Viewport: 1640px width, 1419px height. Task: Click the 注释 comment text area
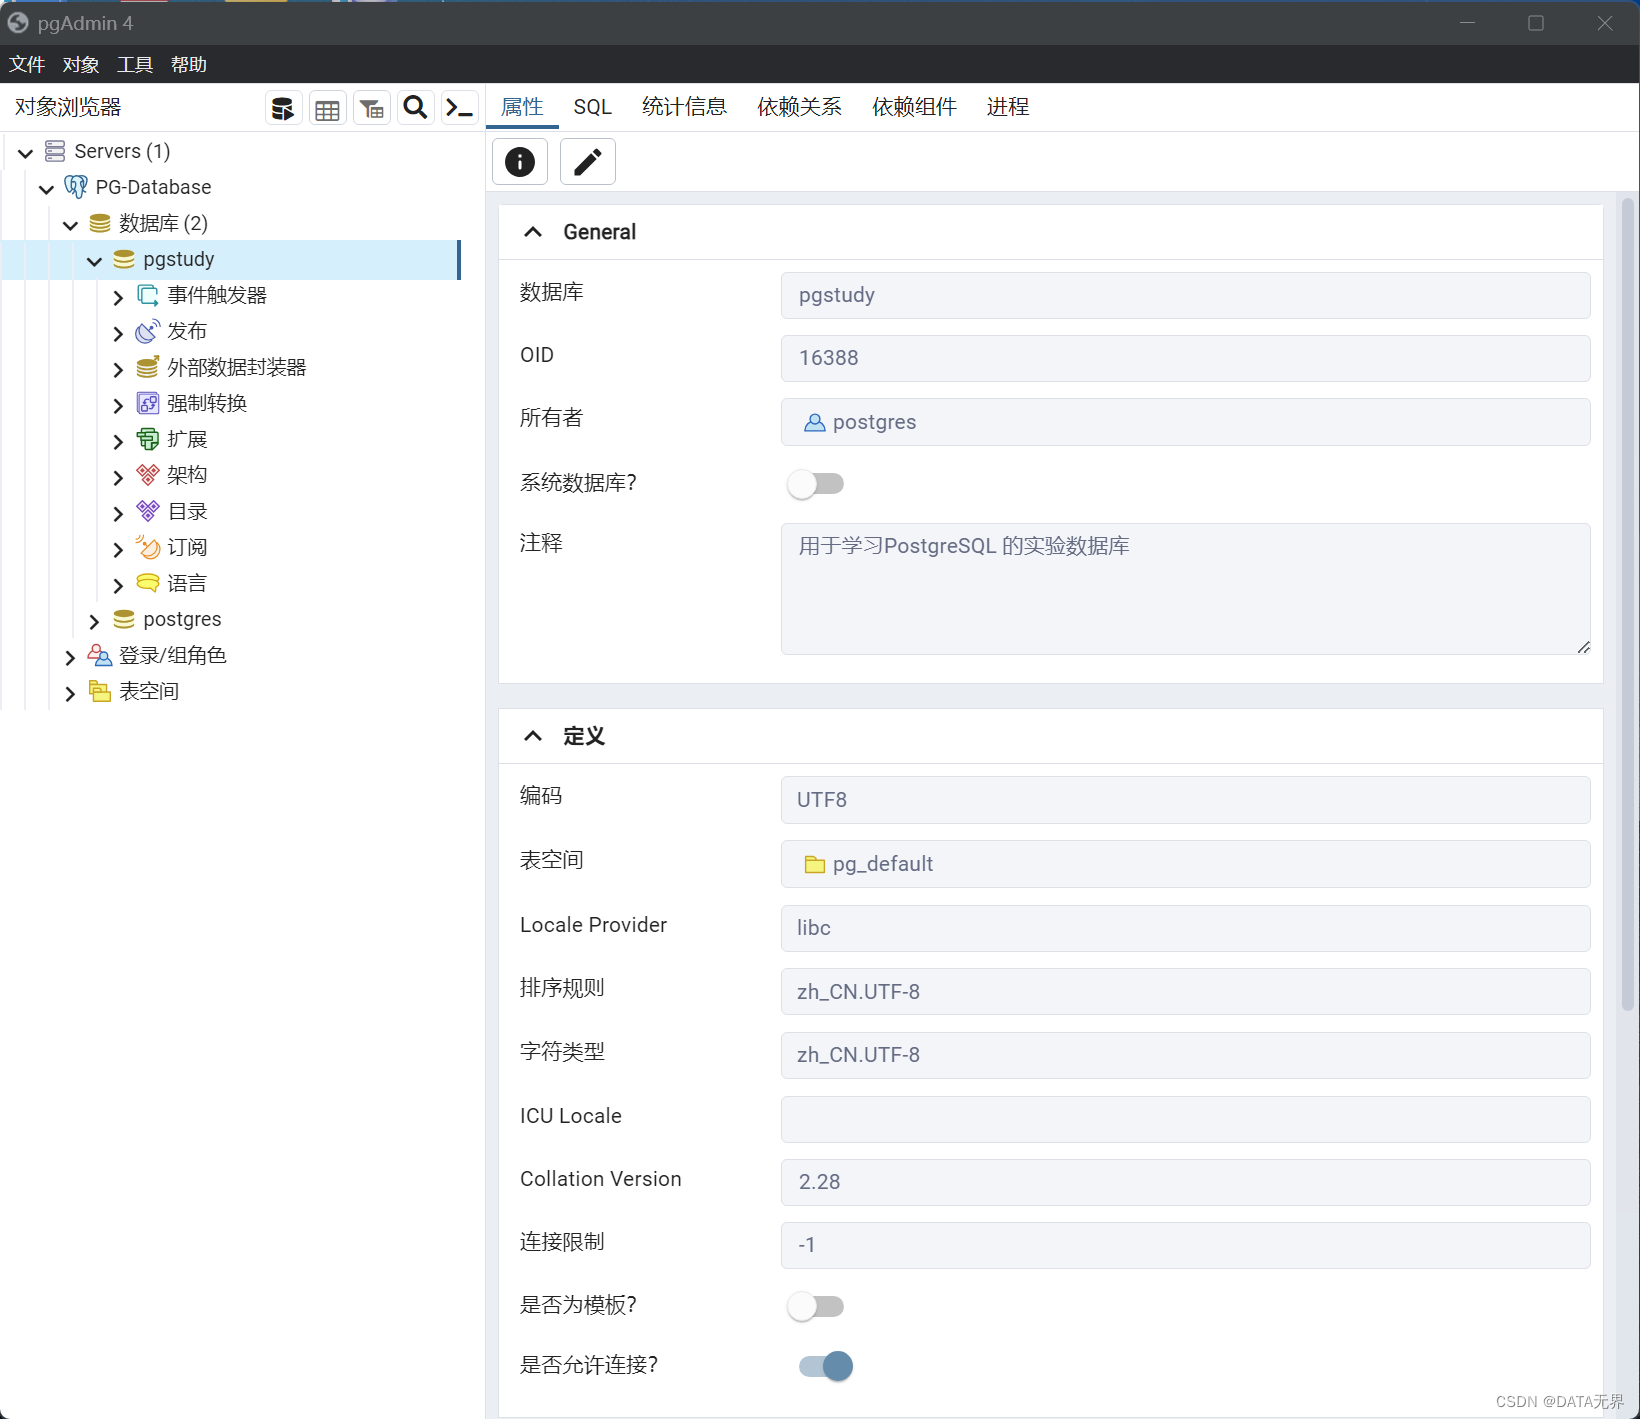1185,589
